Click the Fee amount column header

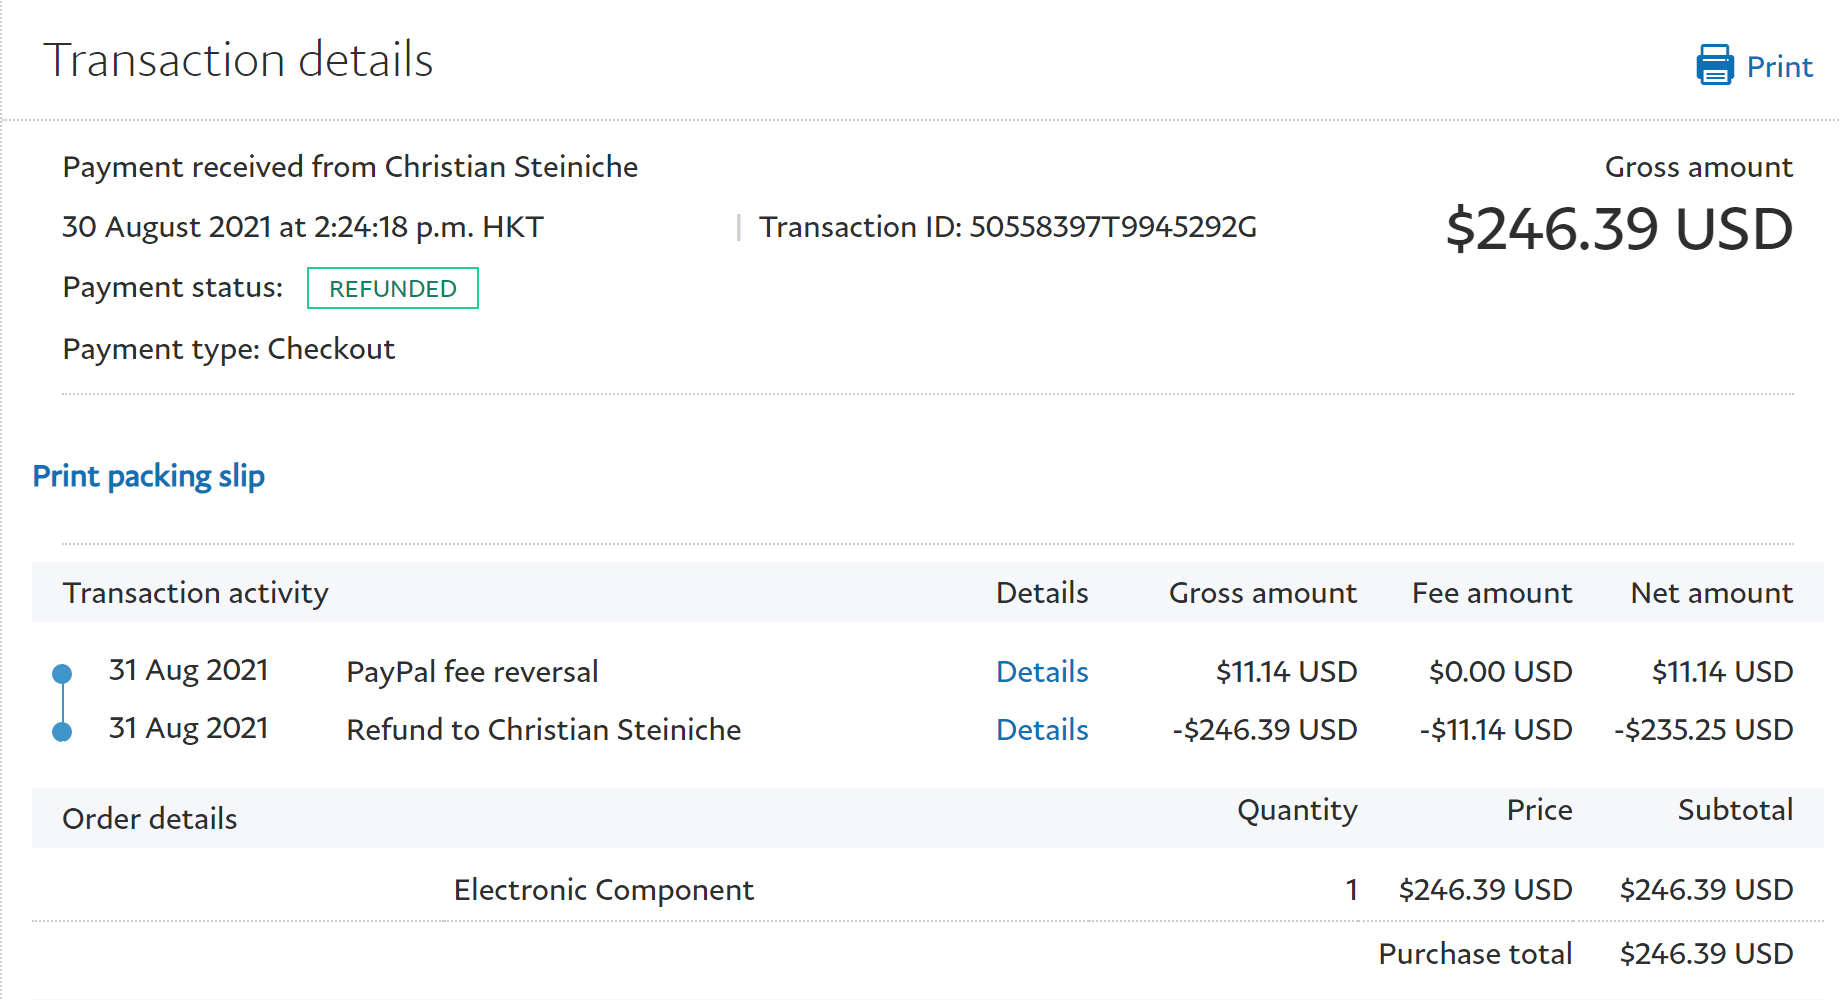1491,593
